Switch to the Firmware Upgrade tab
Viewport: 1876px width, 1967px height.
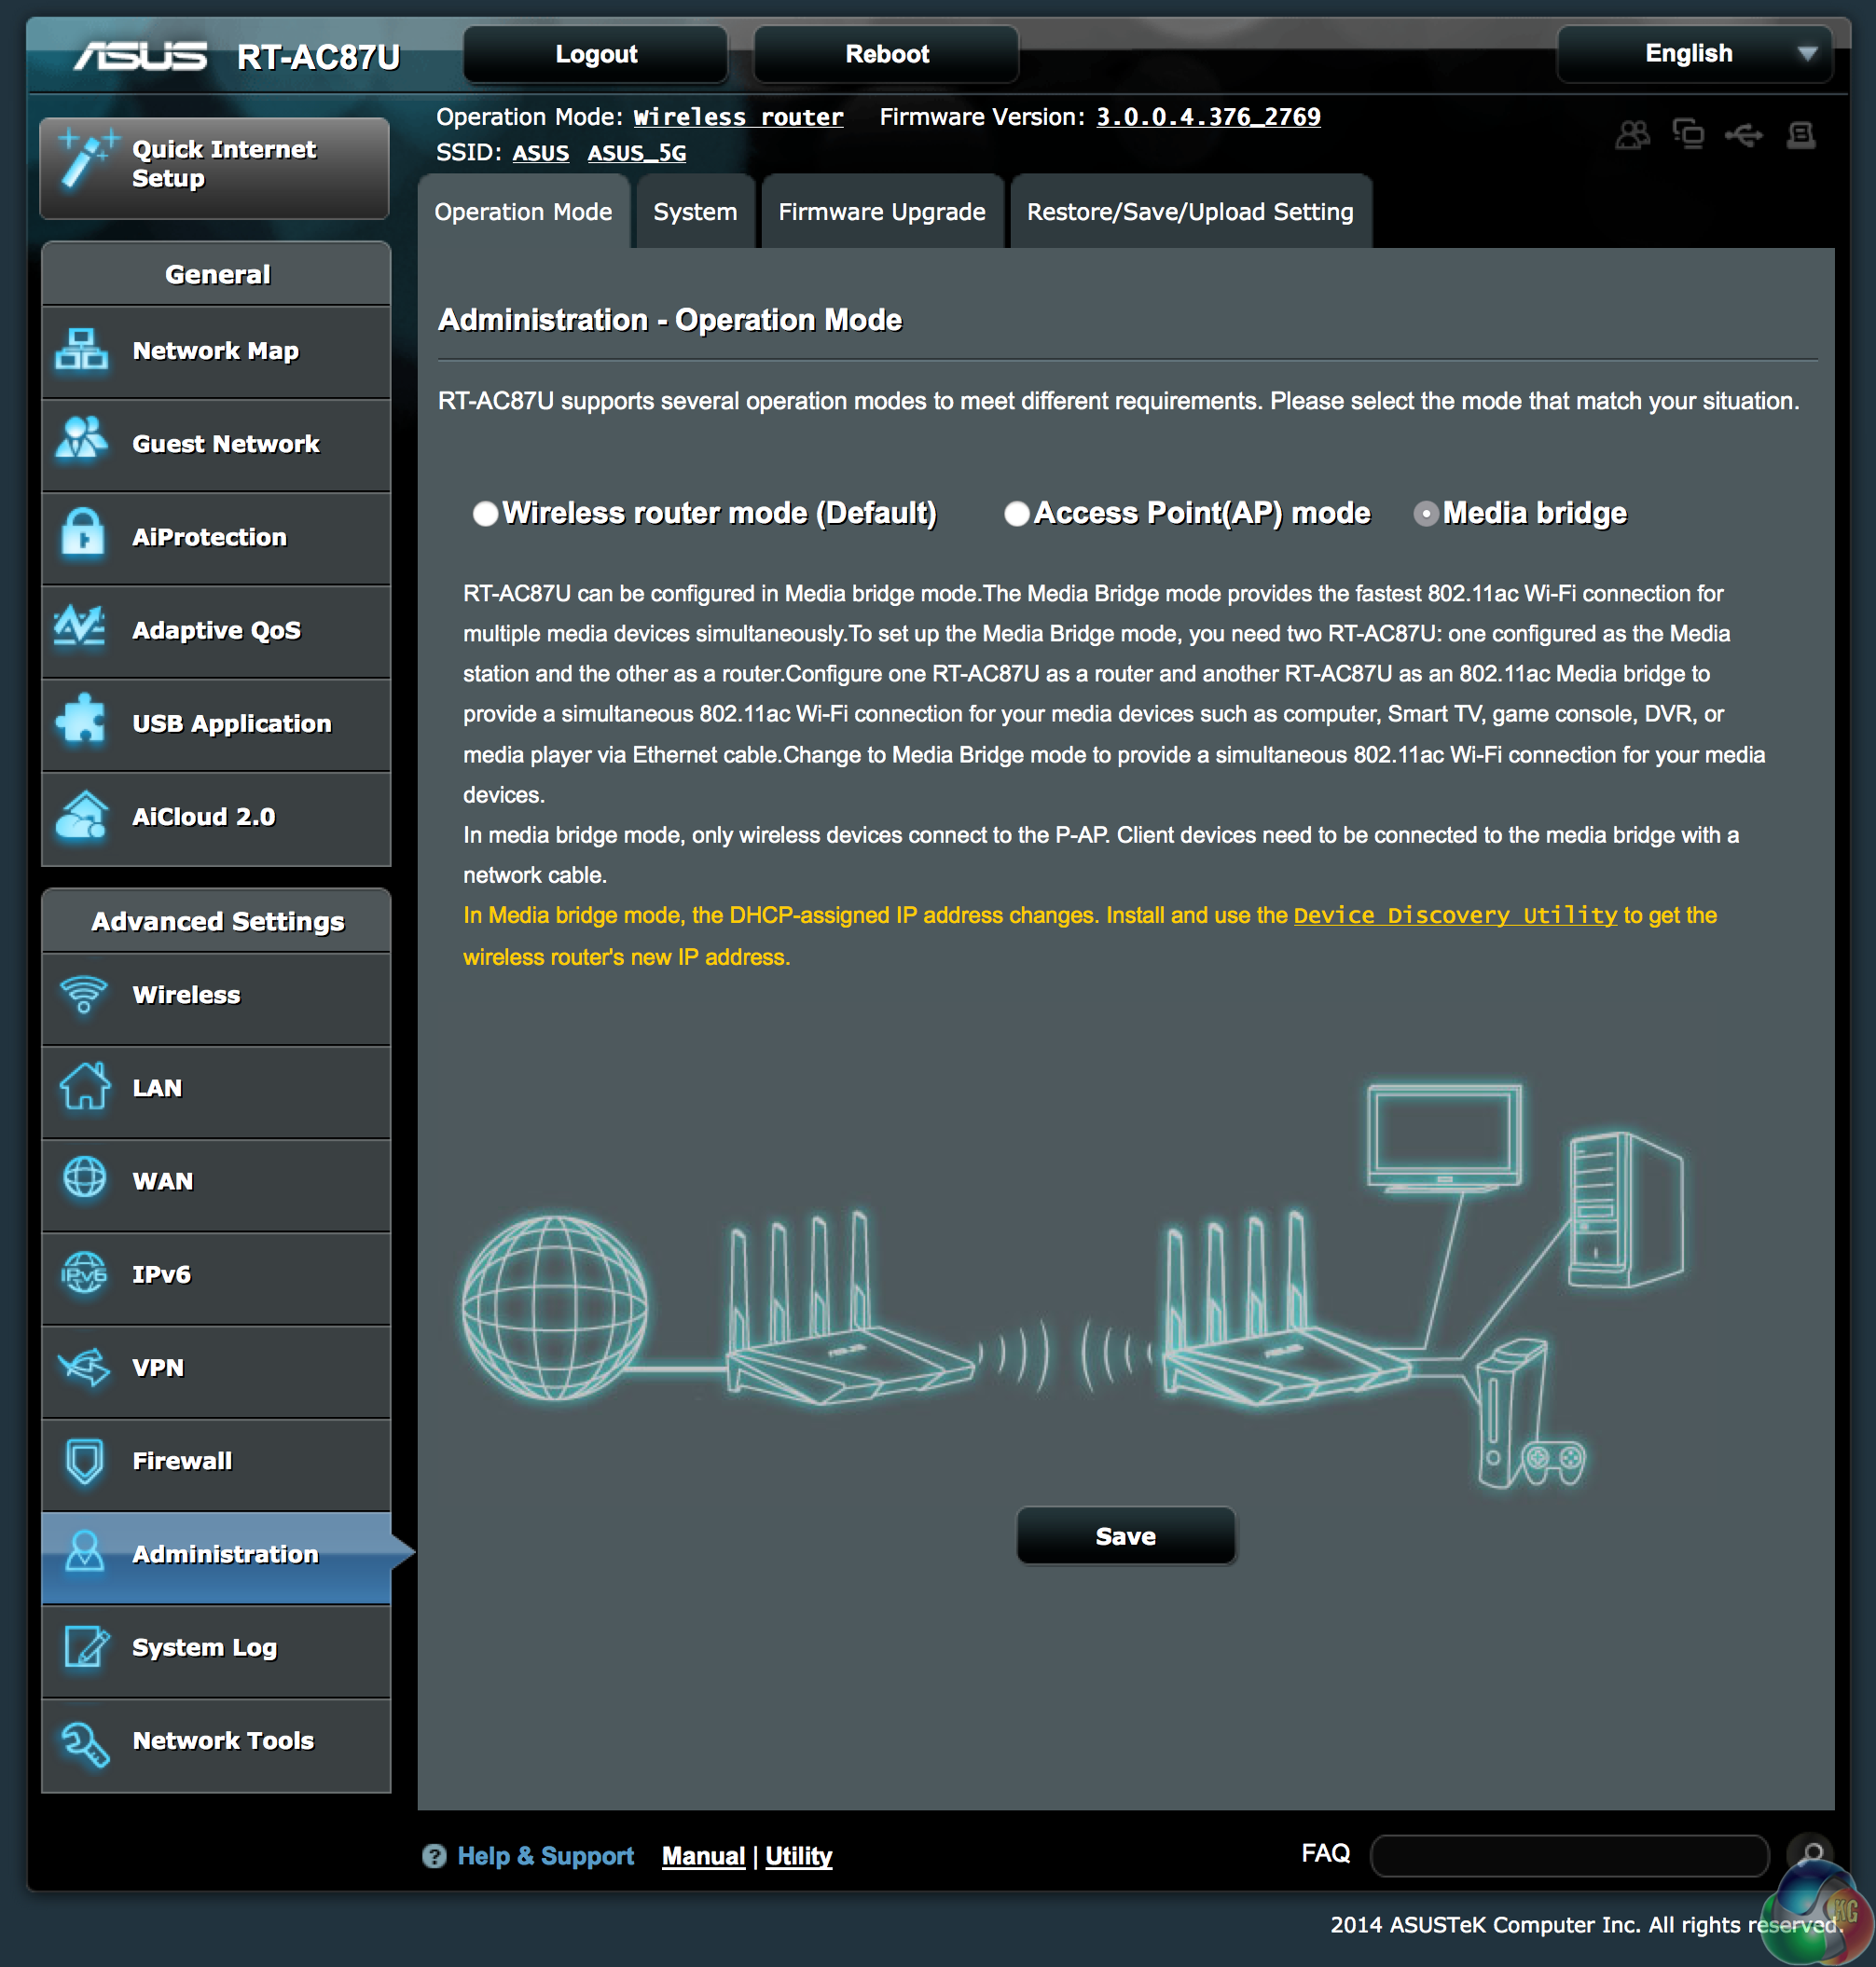[881, 212]
